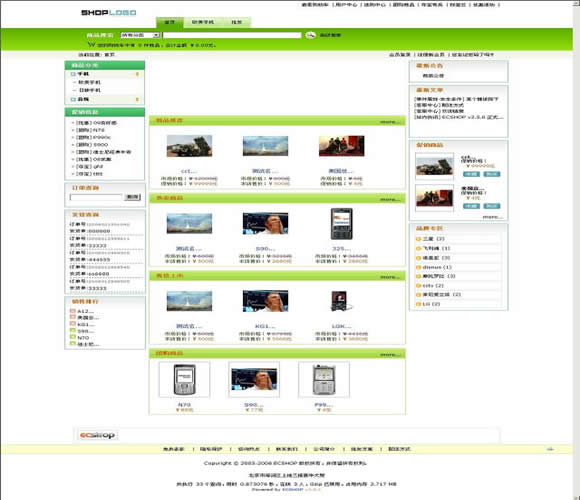Click the ECSHOP logo in the footer
Image resolution: width=580 pixels, height=500 pixels.
point(98,435)
